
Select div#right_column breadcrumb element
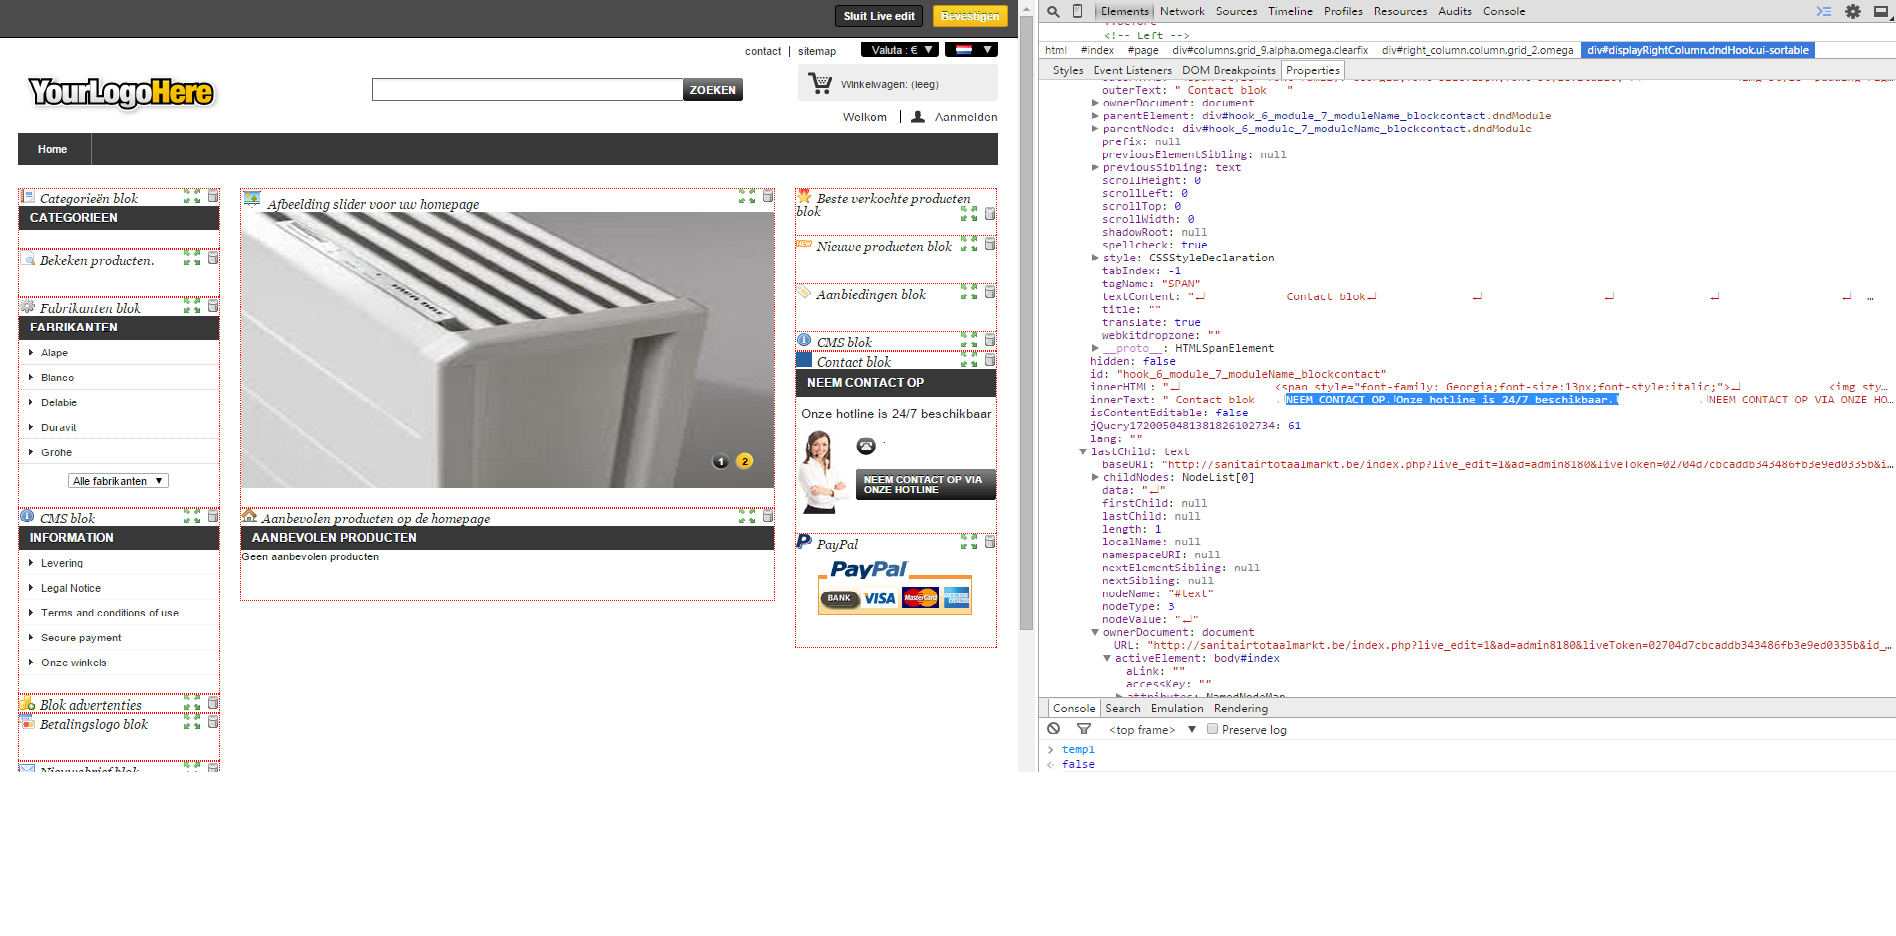coord(1477,50)
